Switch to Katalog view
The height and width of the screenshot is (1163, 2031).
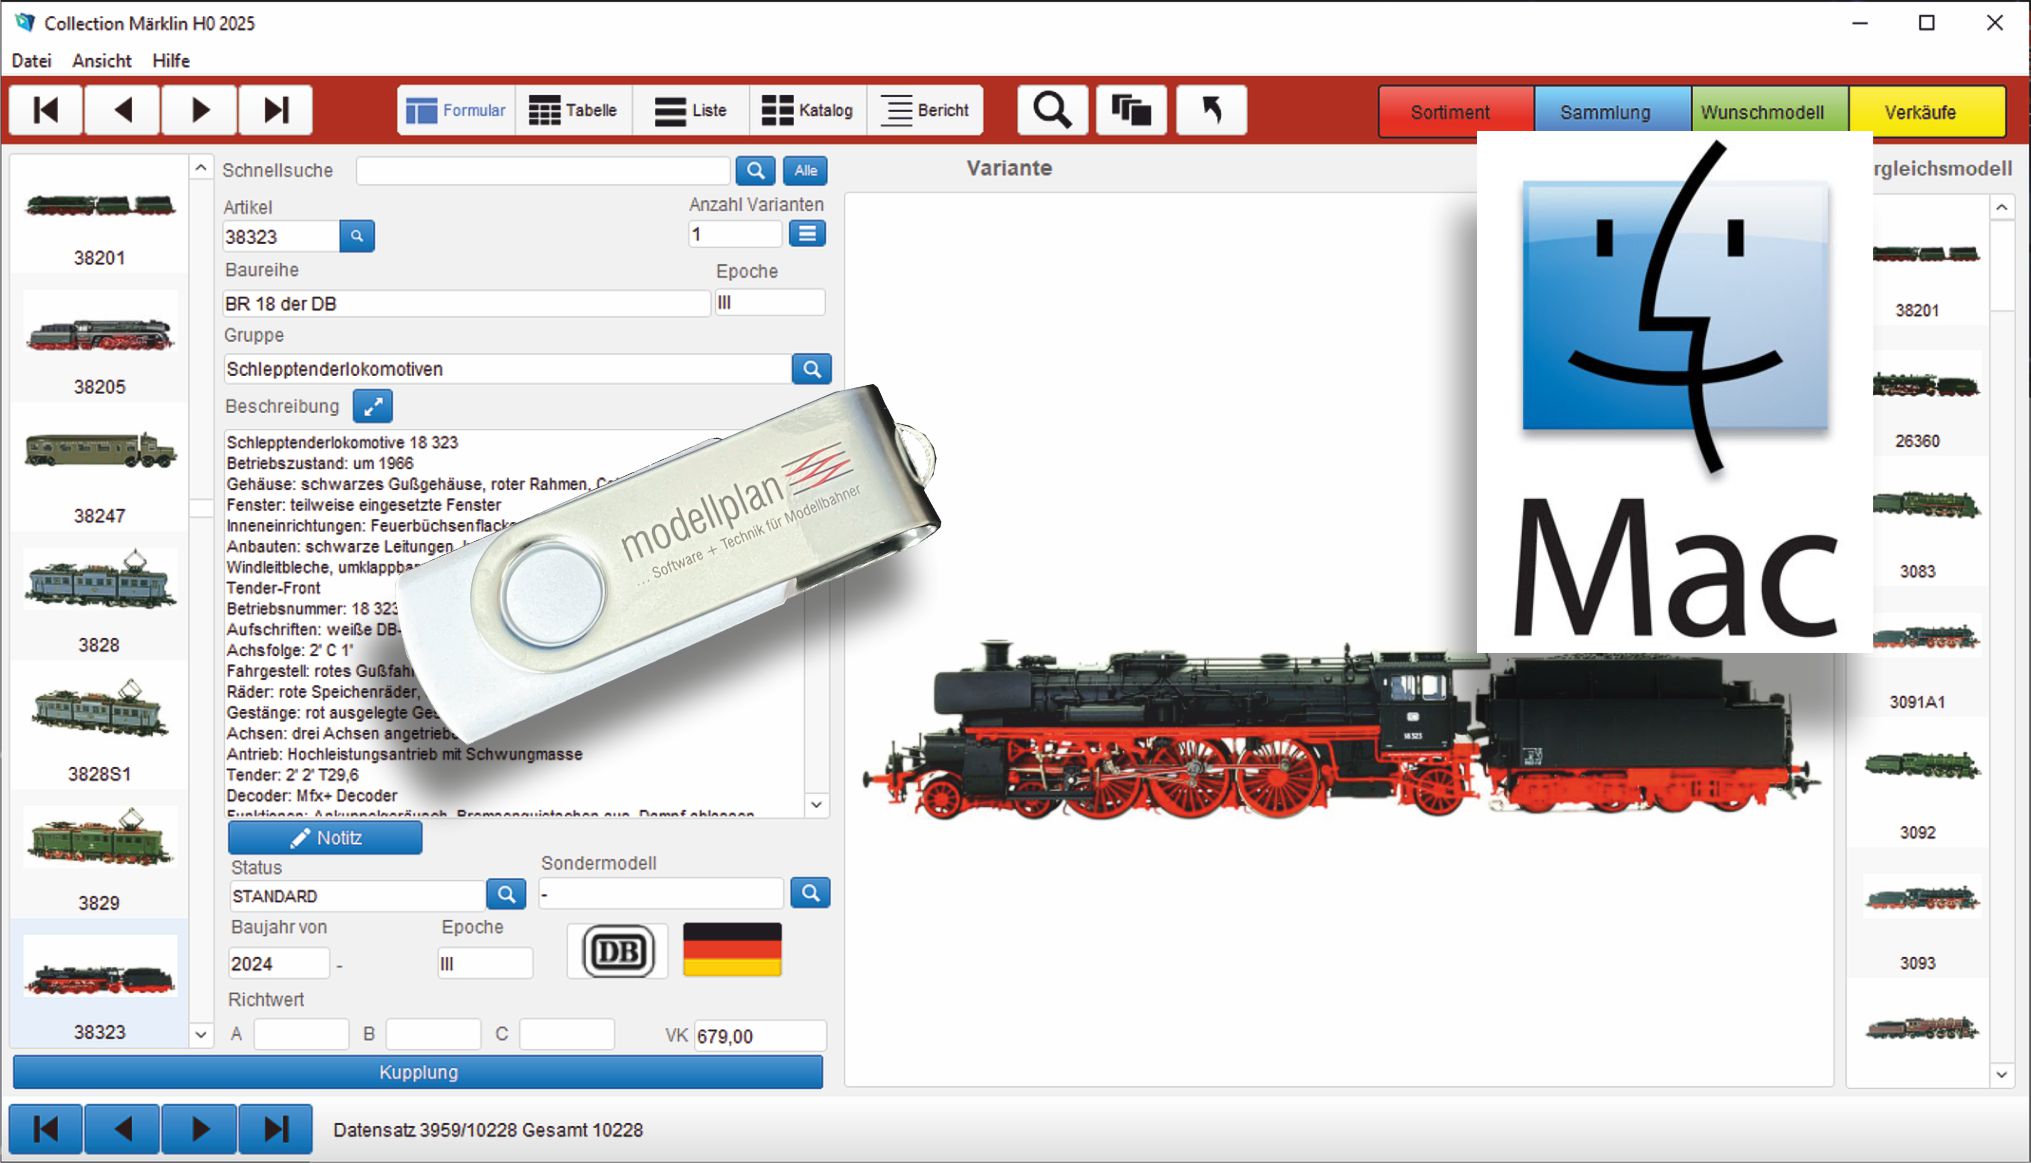(x=807, y=110)
